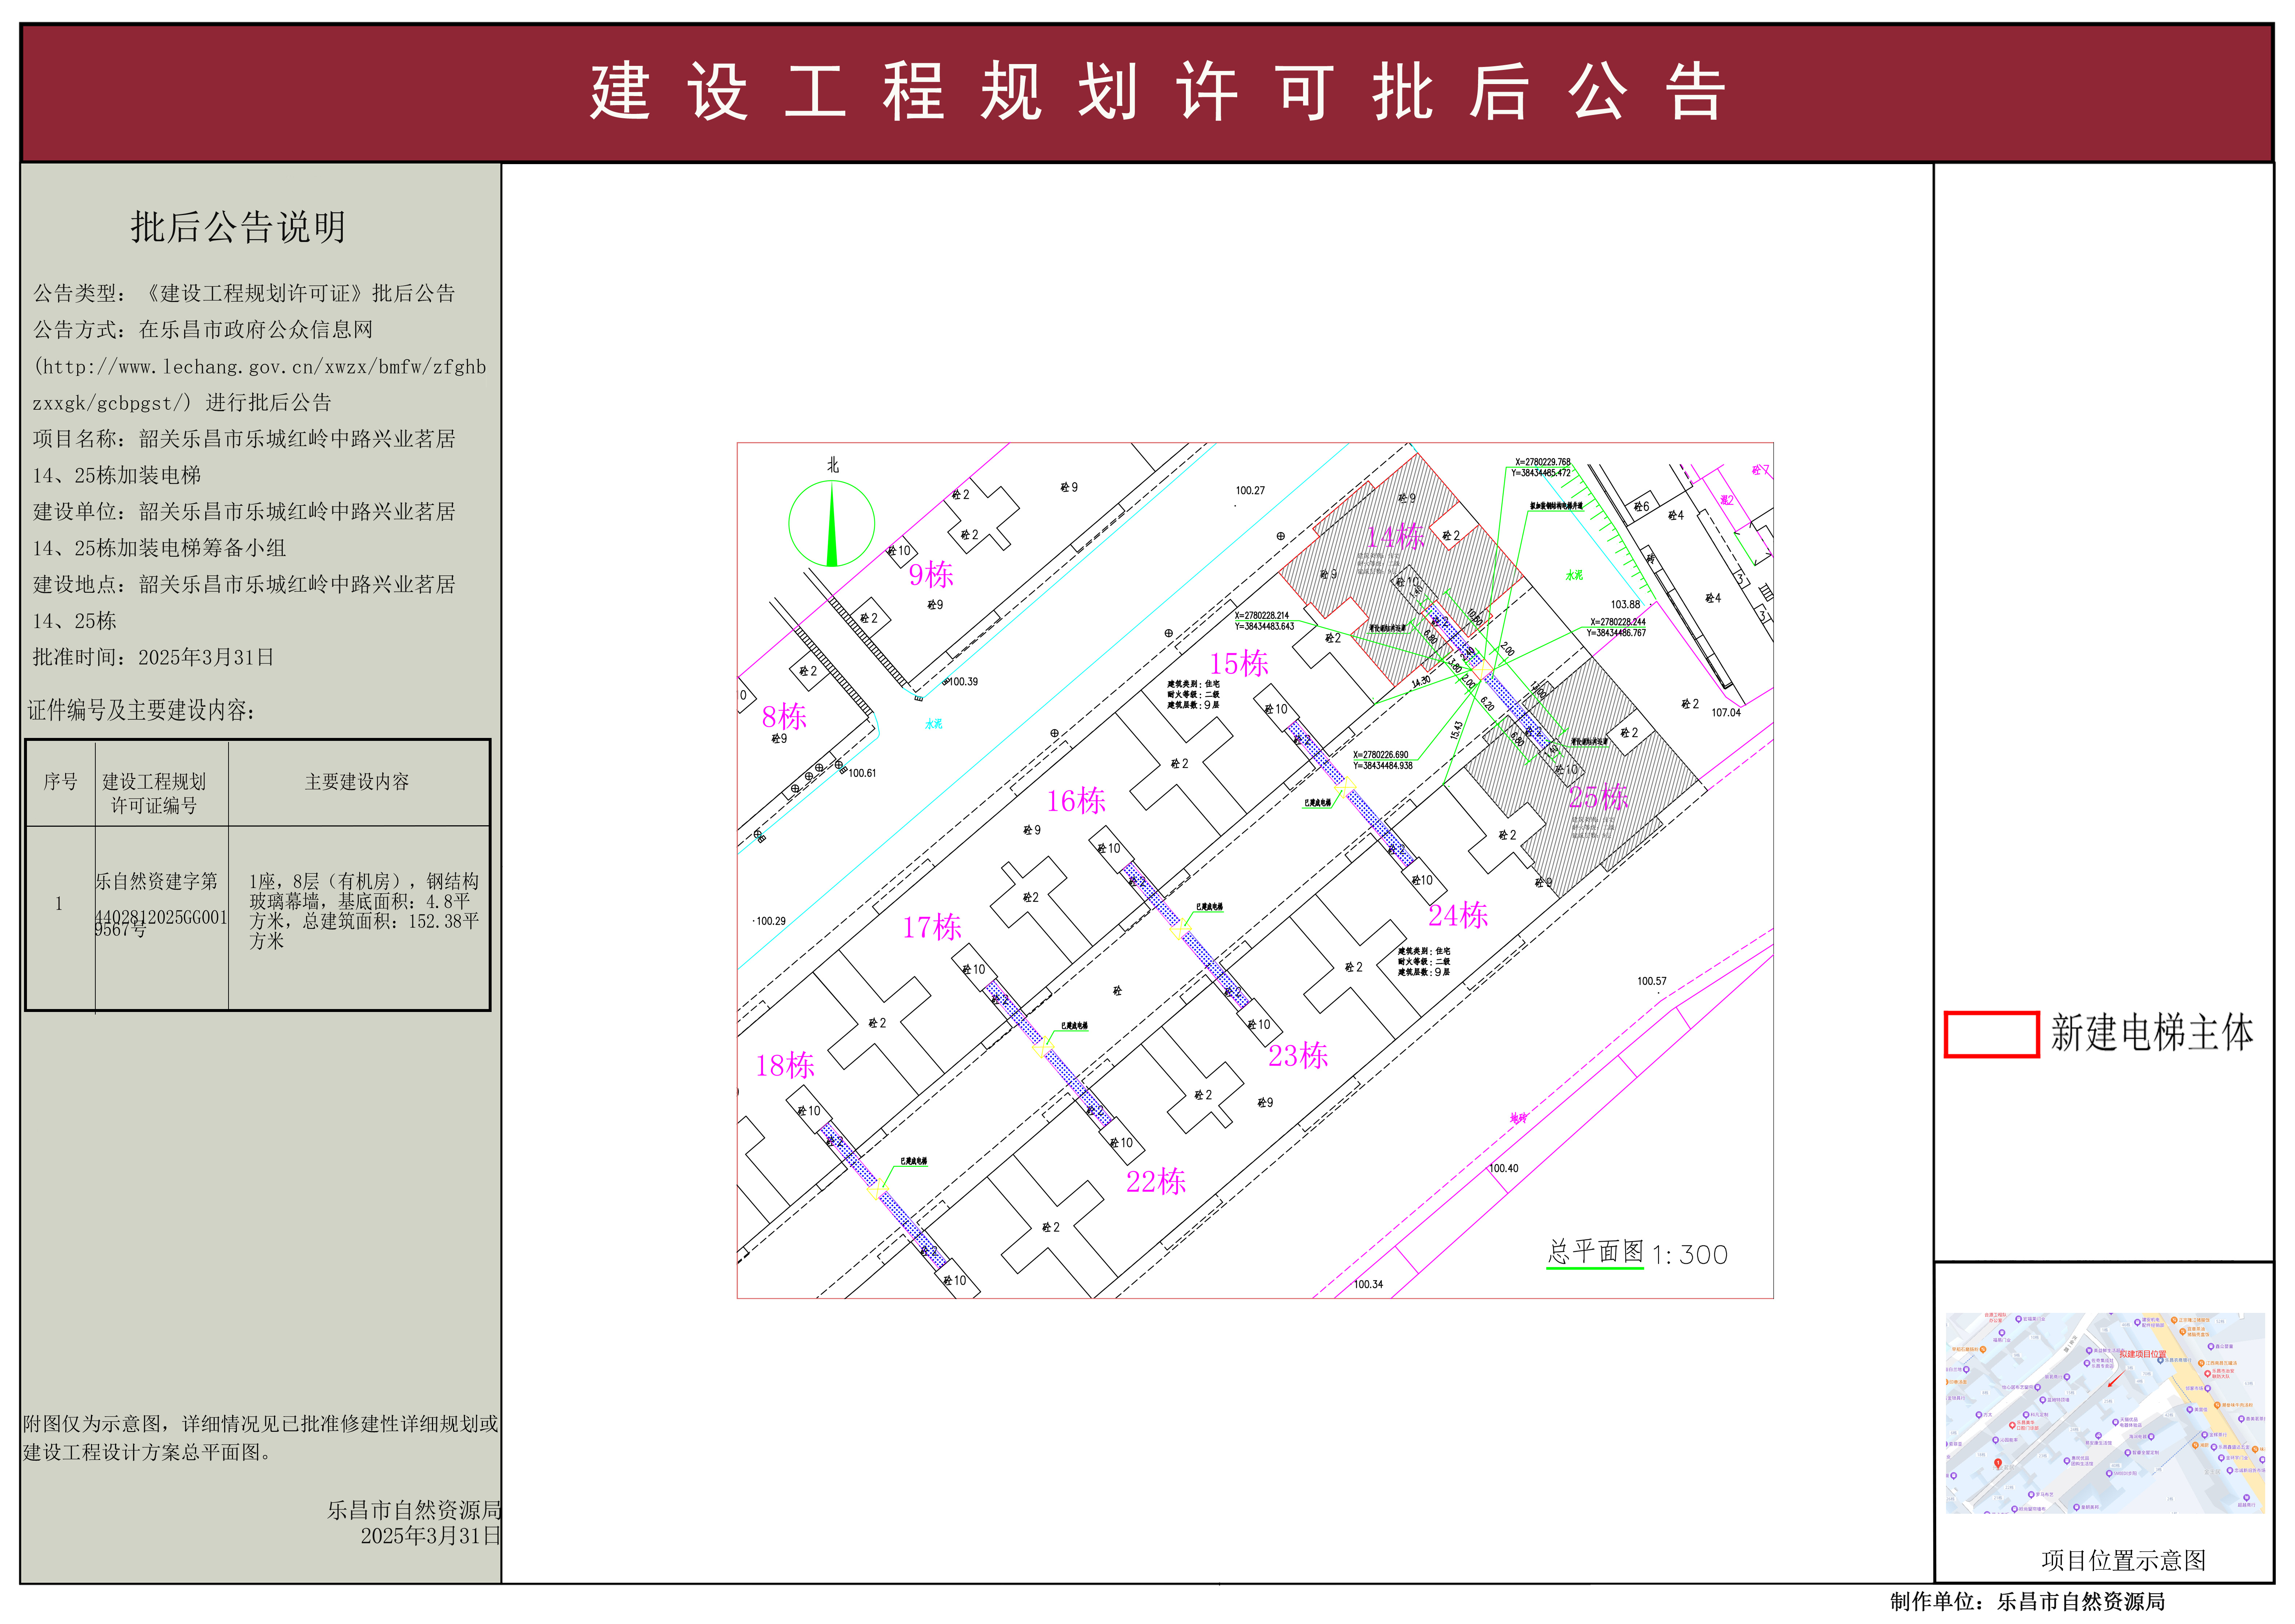The image size is (2295, 1624).
Task: Click the elevation value 100.34
Action: (1368, 1284)
